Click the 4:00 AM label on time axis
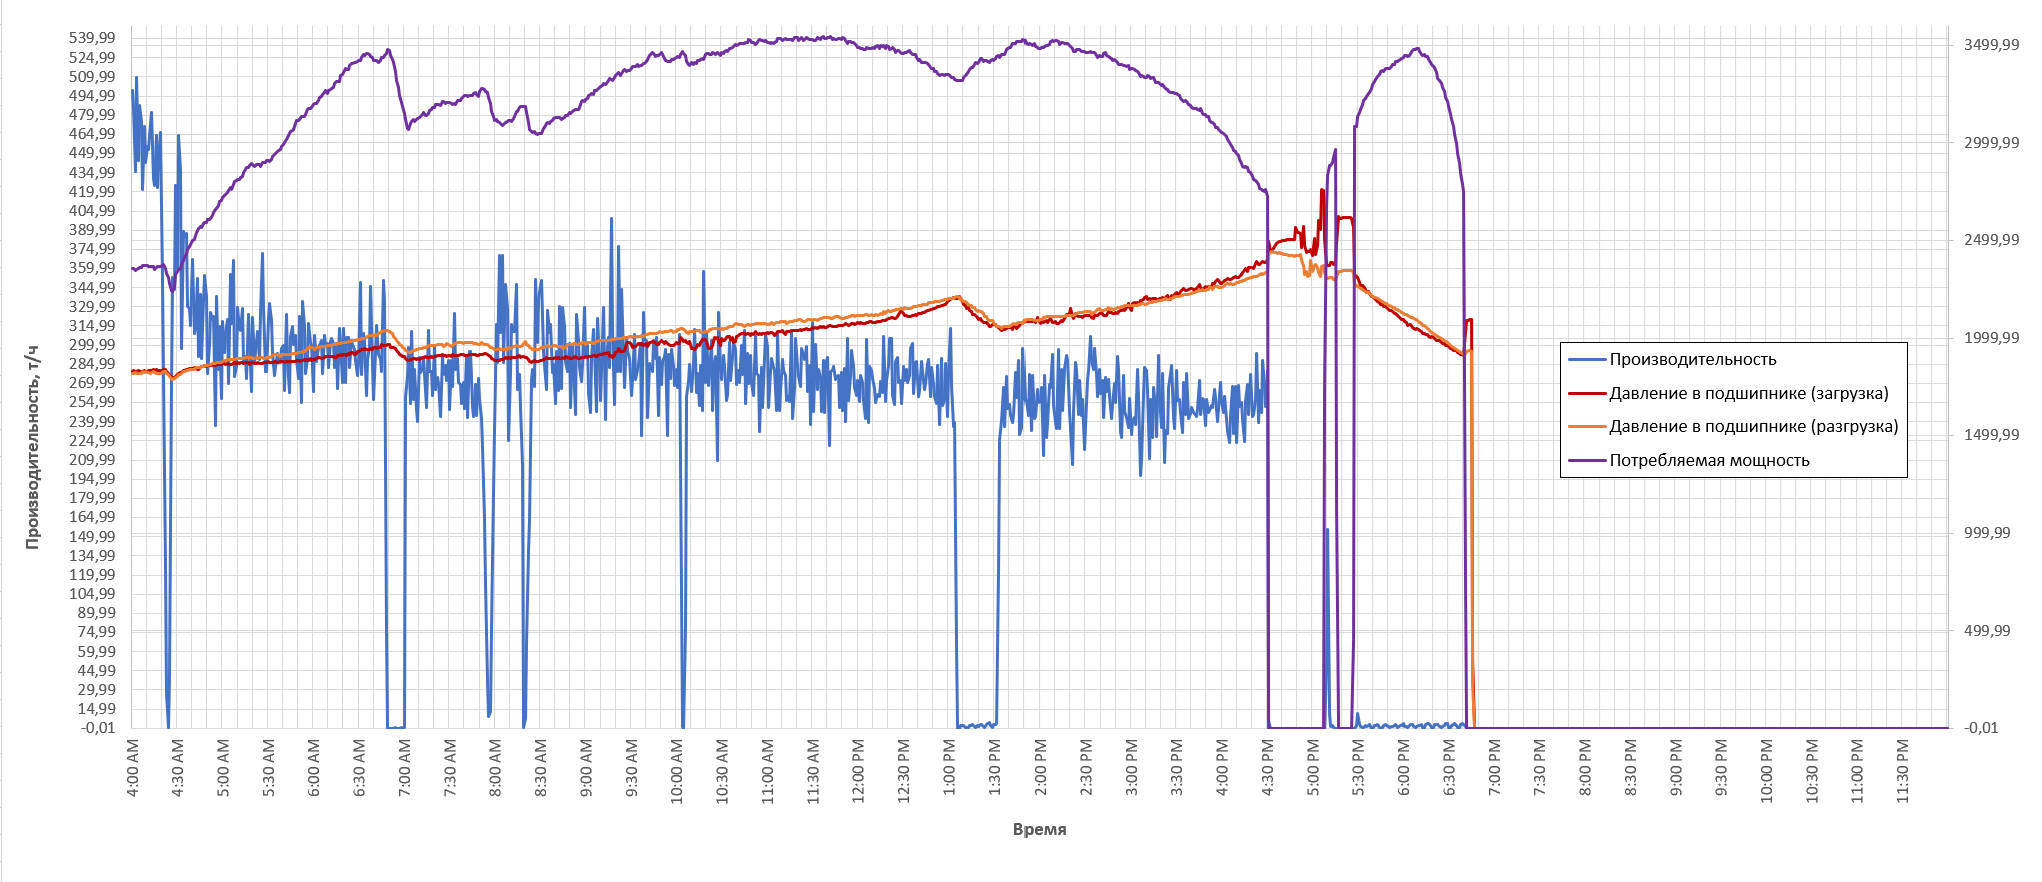Screen dimensions: 2042x882 [134, 768]
